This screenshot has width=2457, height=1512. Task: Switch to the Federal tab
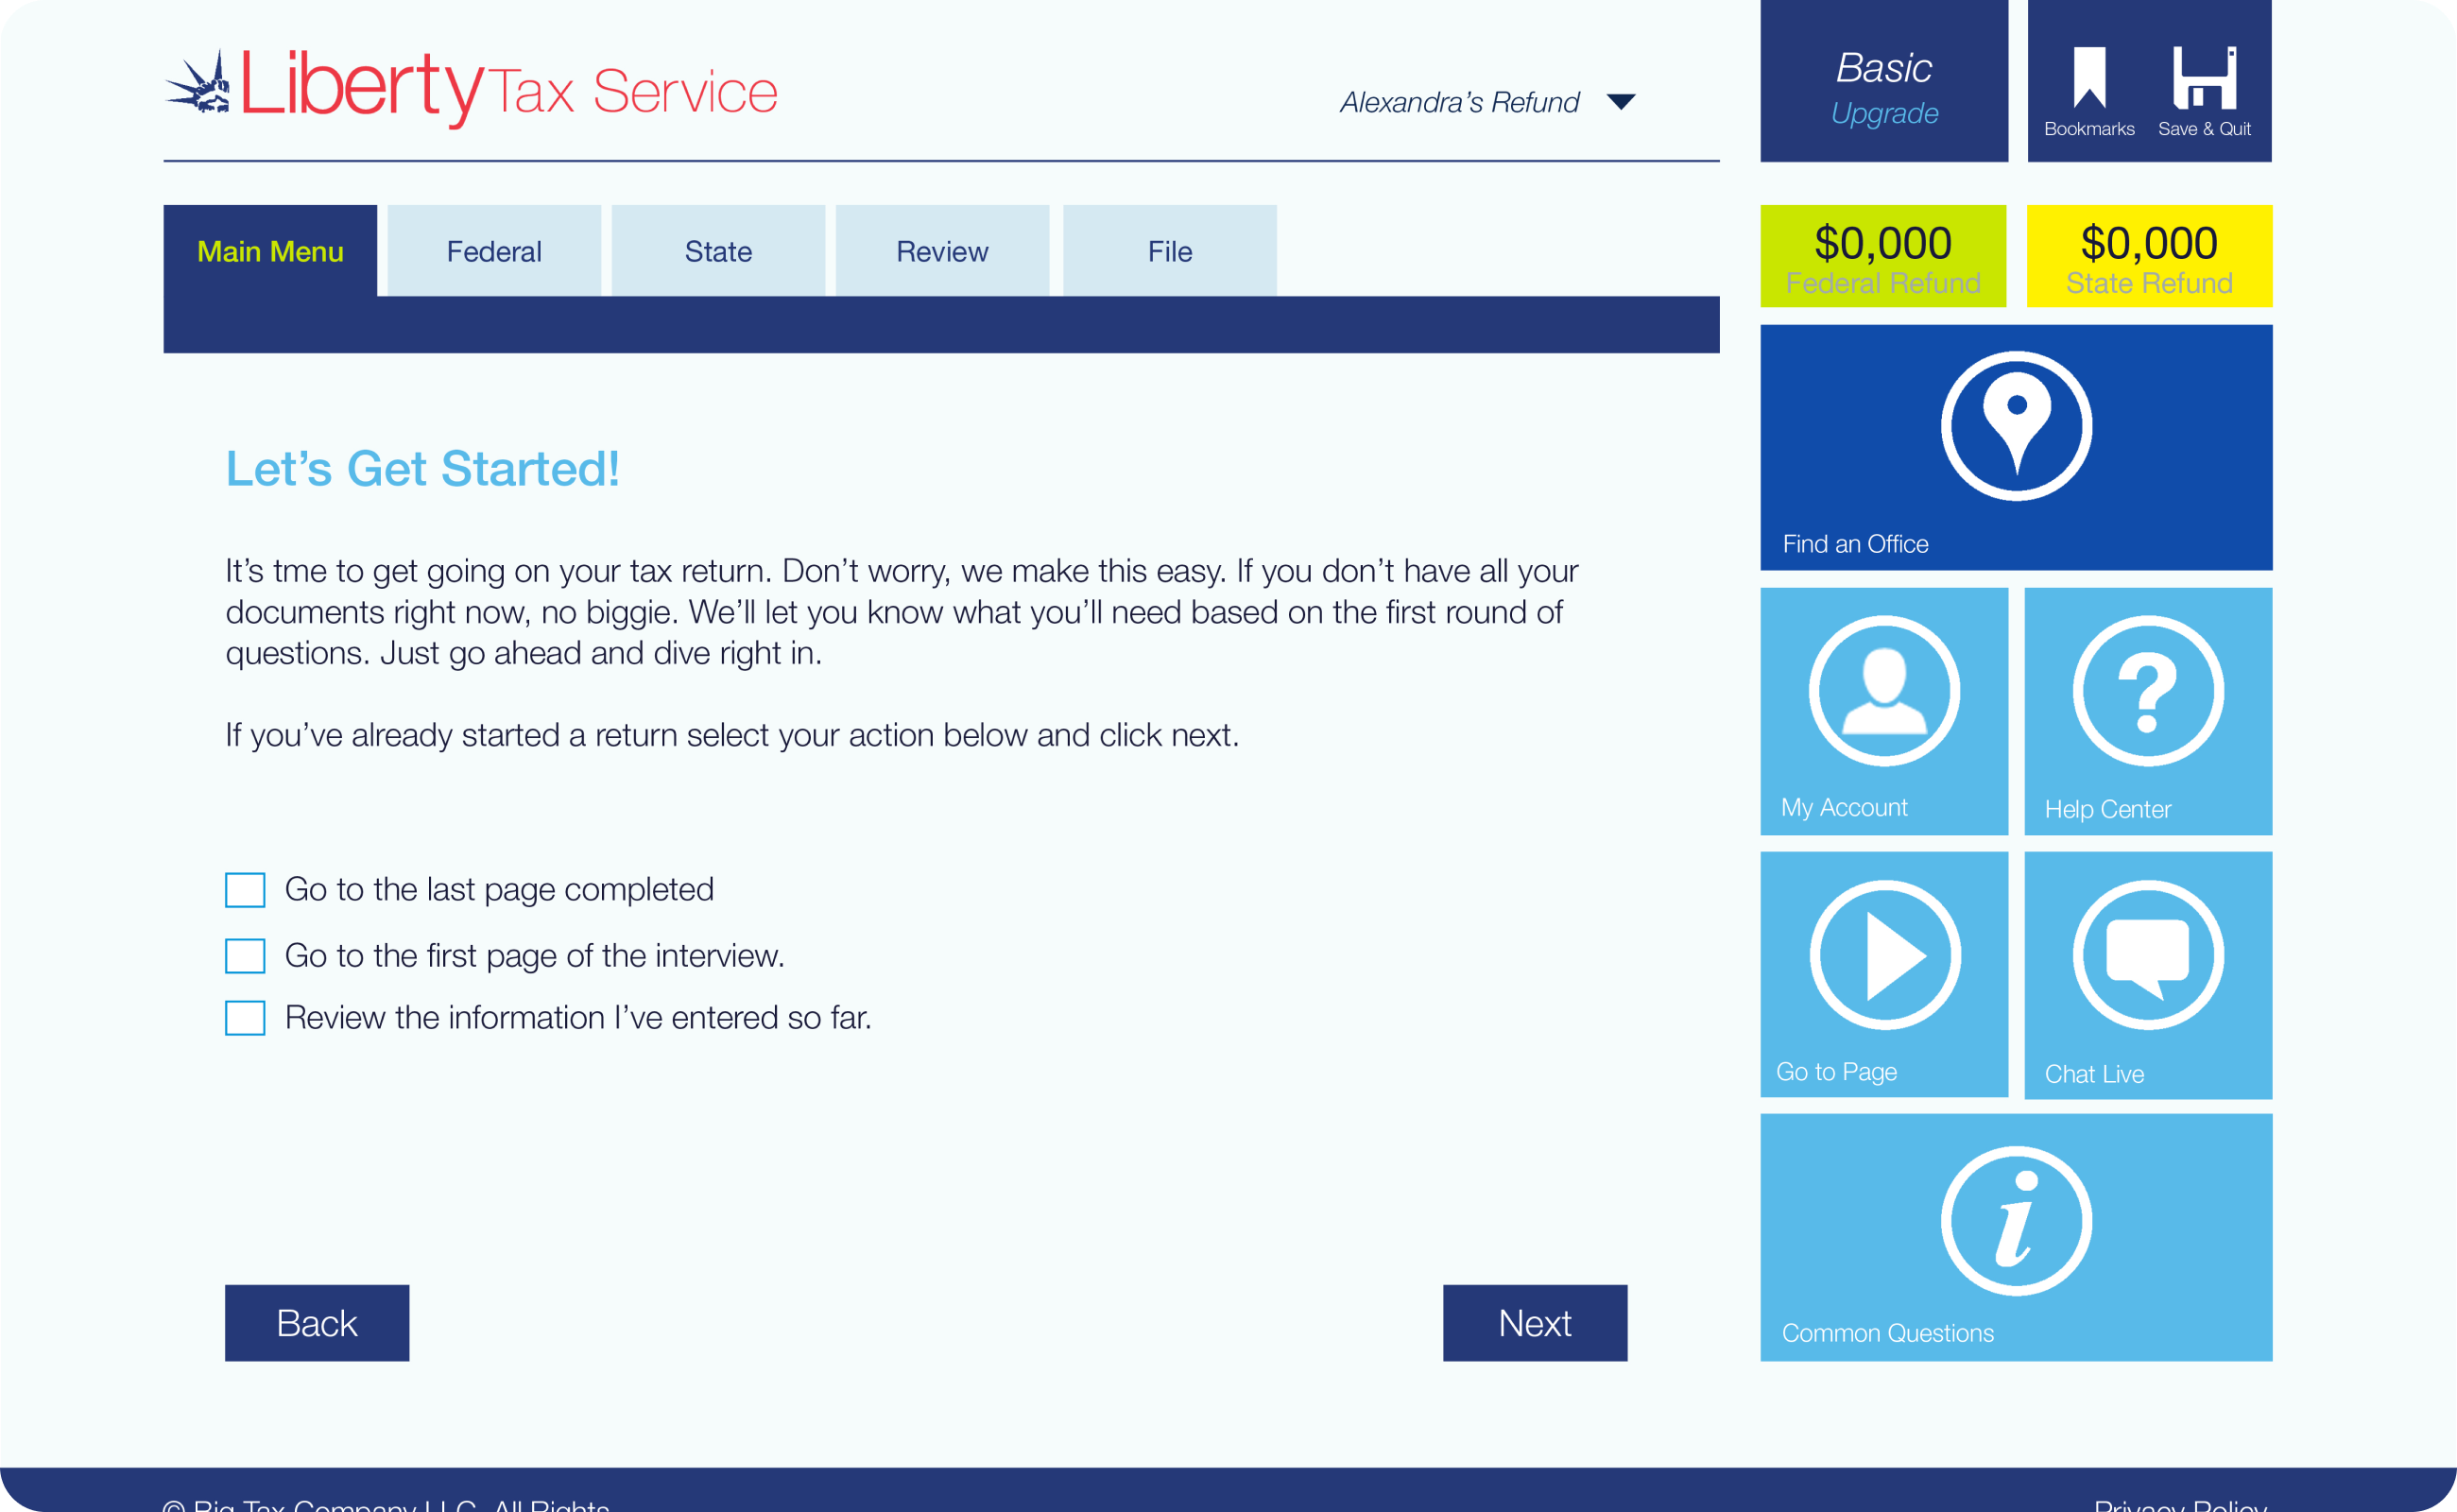pos(494,251)
